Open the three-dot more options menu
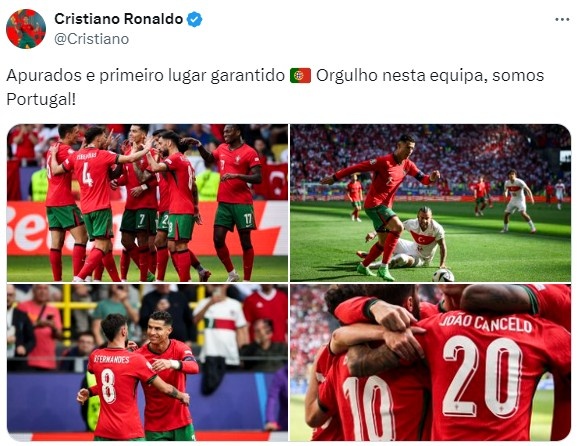Screen dimensions: 578x446 562,20
